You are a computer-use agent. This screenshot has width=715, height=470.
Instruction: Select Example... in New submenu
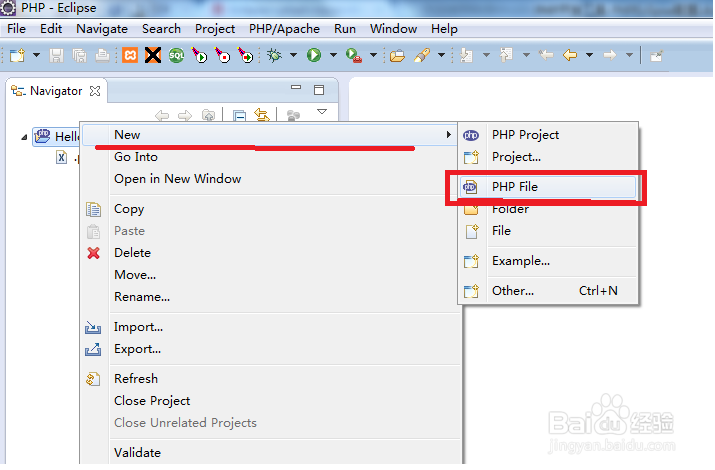tap(521, 261)
